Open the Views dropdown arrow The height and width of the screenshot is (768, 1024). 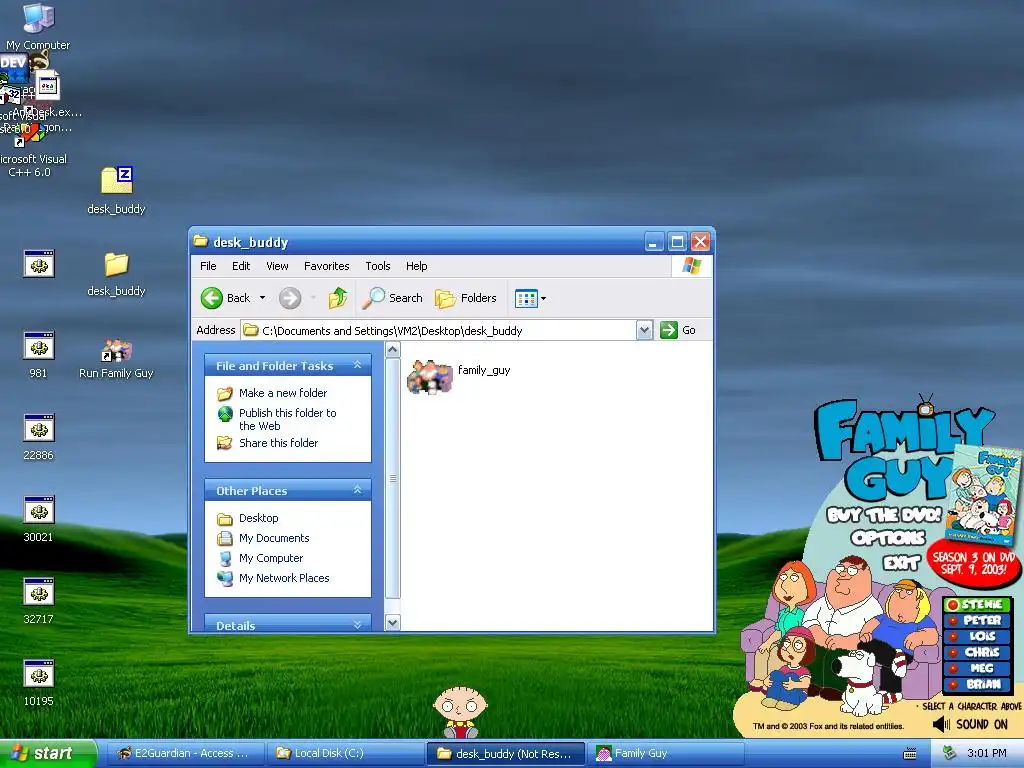(x=543, y=298)
